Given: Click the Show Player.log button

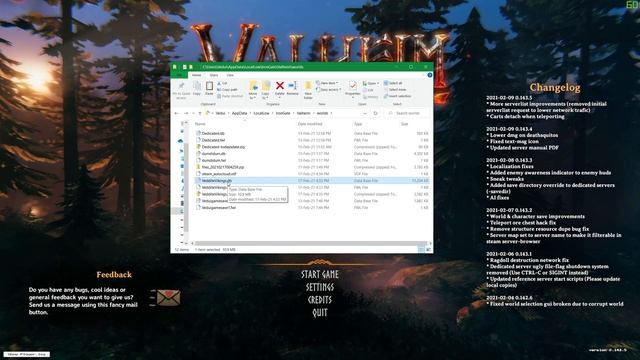Looking at the screenshot, I should [x=27, y=354].
